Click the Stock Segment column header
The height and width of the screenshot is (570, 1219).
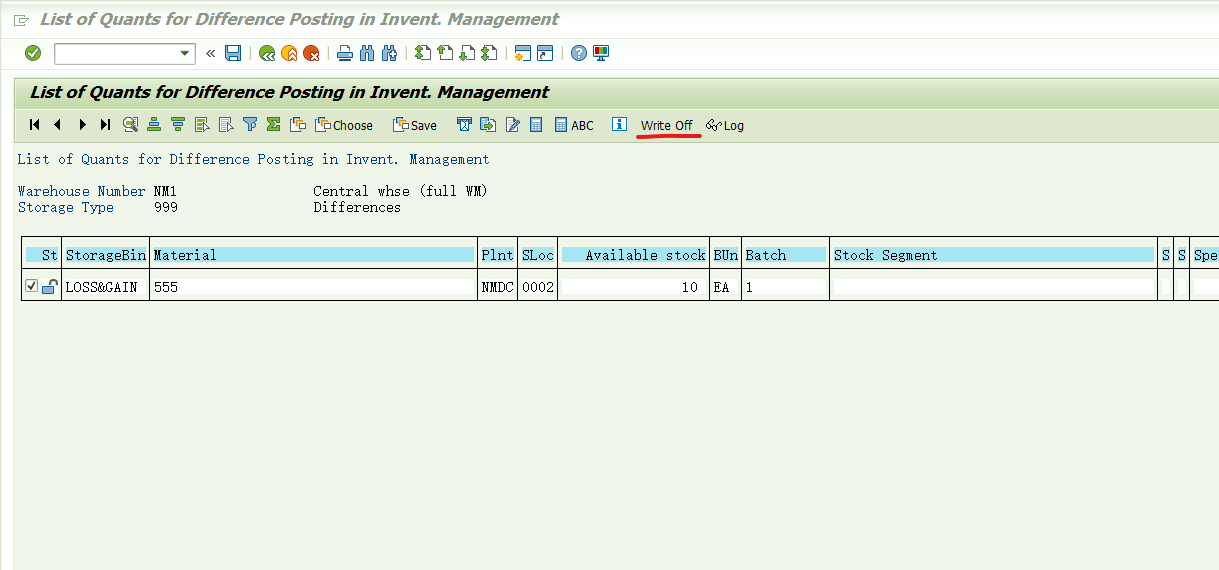[x=993, y=255]
